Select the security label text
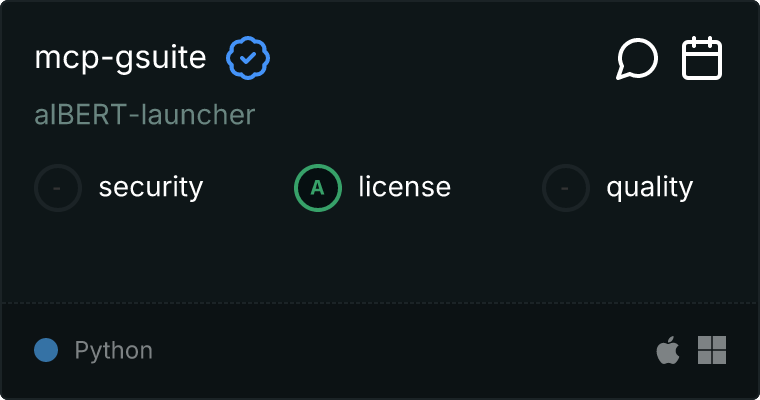 click(x=151, y=187)
